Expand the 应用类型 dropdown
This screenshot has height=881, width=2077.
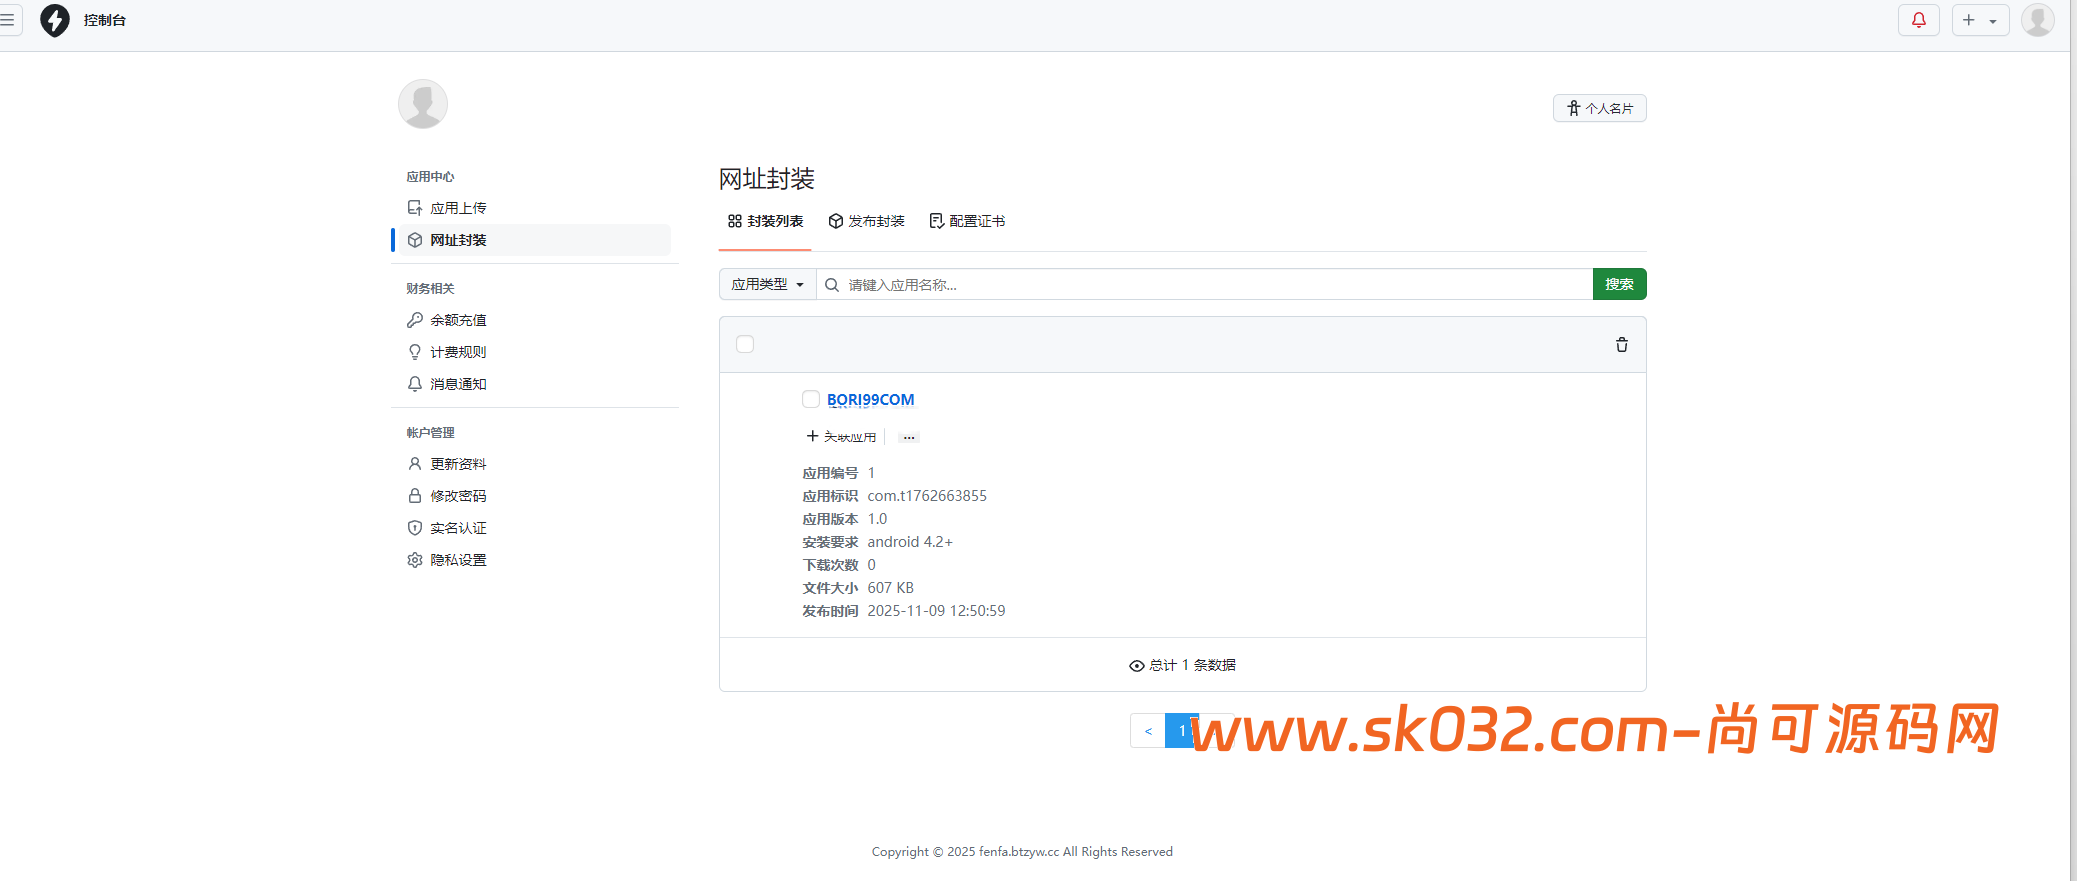[x=767, y=284]
